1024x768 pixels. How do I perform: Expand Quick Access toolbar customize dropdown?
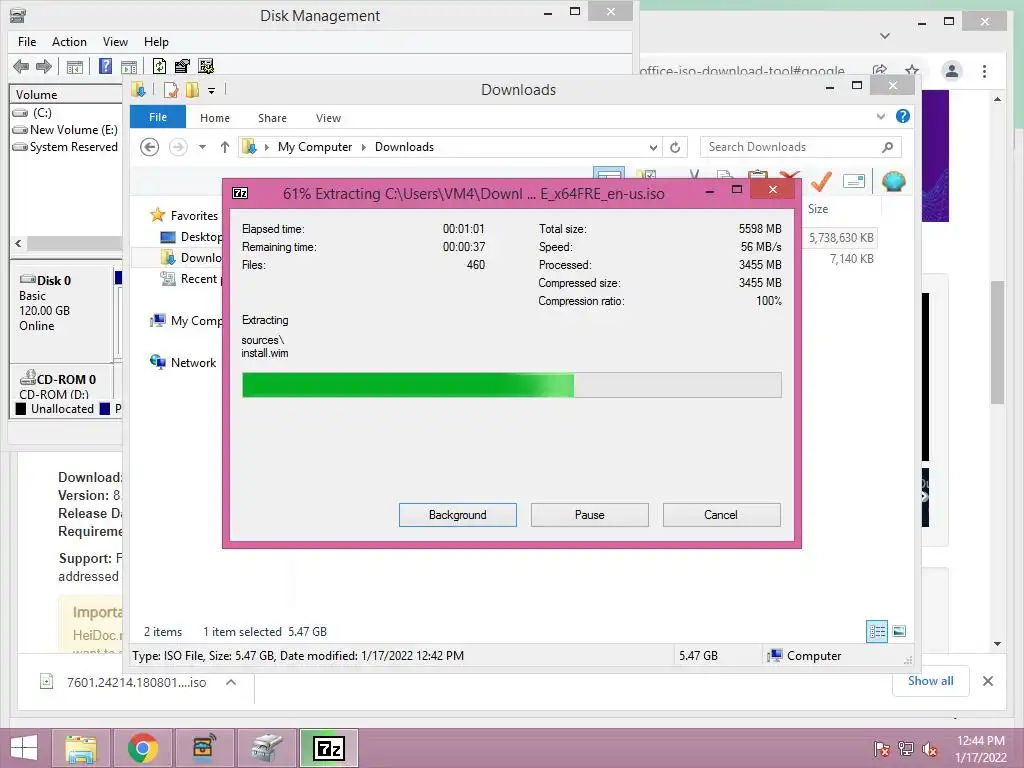(212, 91)
